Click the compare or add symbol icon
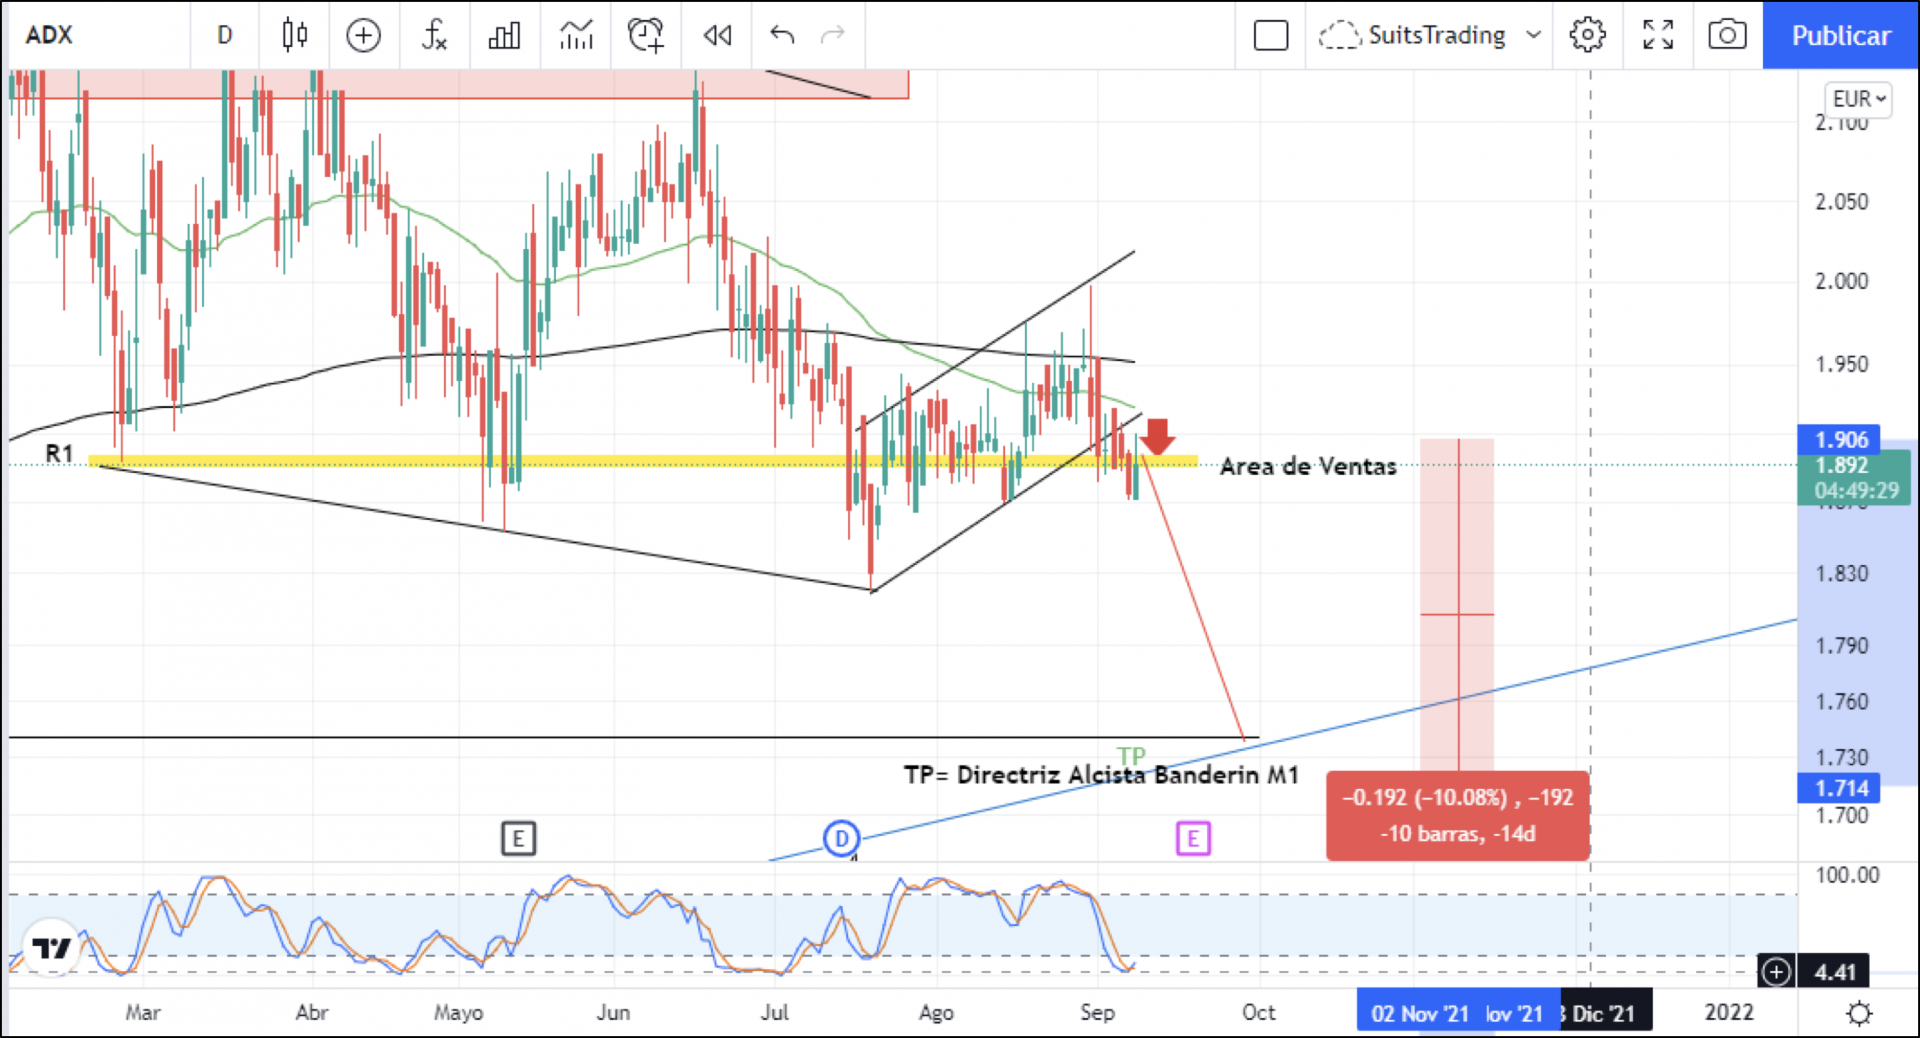This screenshot has width=1920, height=1038. (363, 35)
